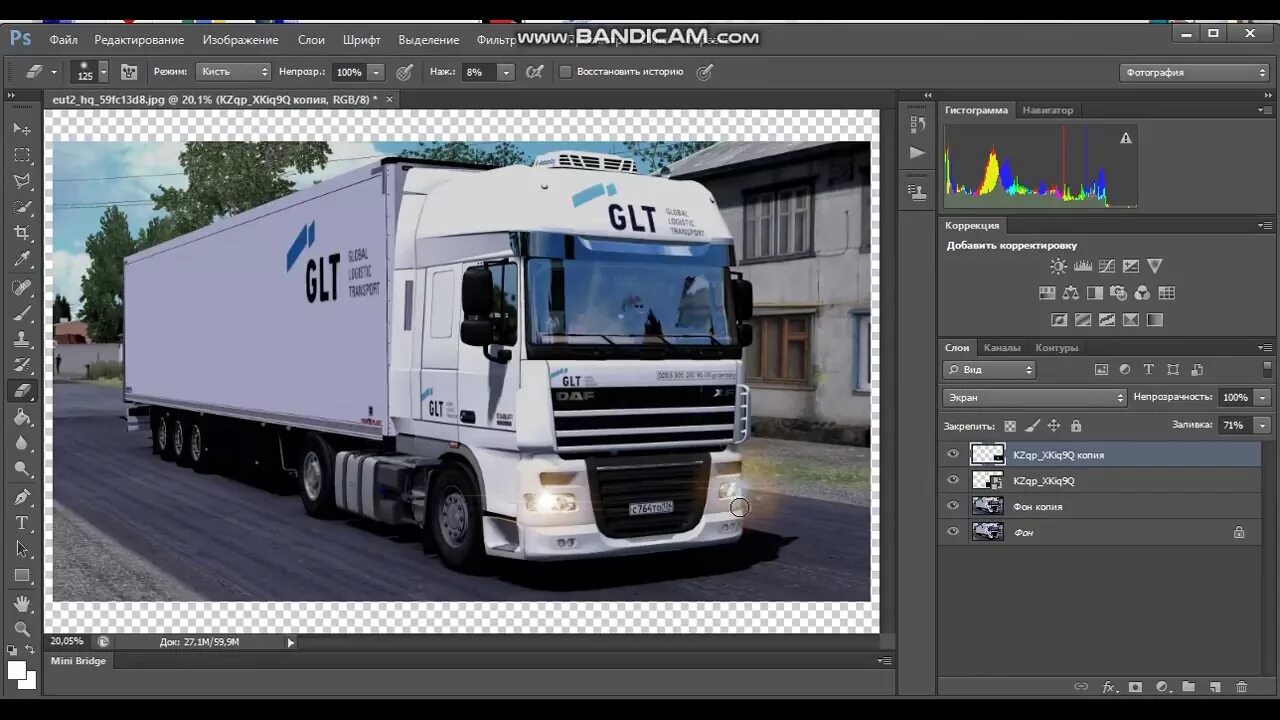Screen dimensions: 1280x720
Task: Open layer Непрозрачность dropdown arrow
Action: point(1263,397)
